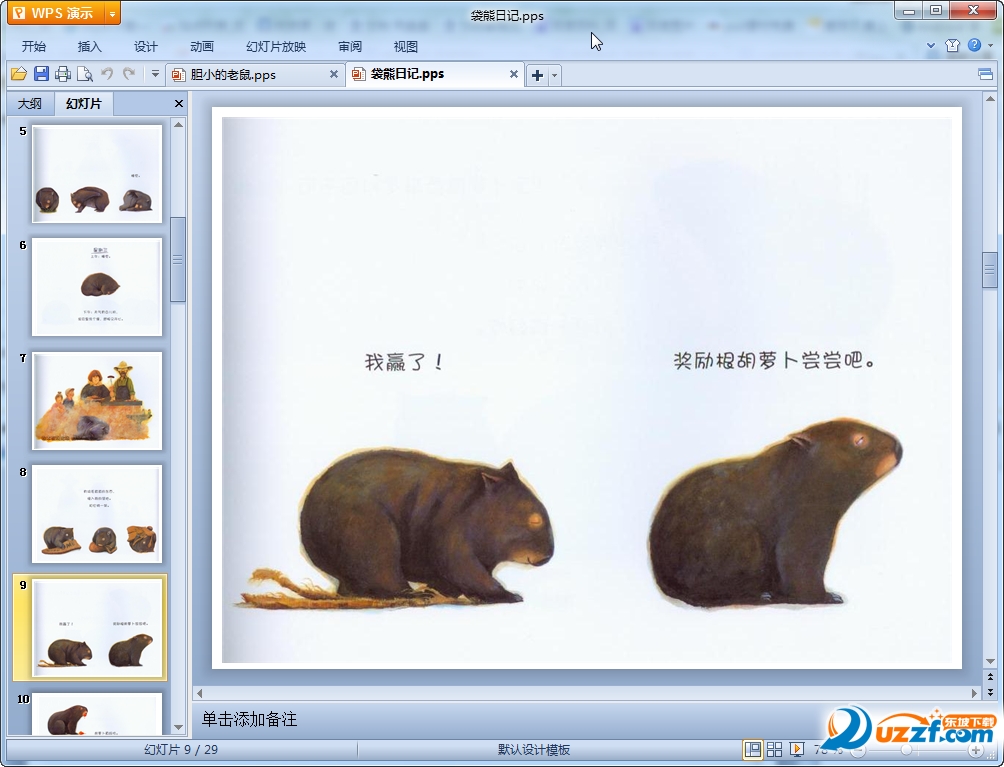The height and width of the screenshot is (767, 1004).
Task: Collapse the ribbon with the chevron arrow
Action: pos(931,45)
